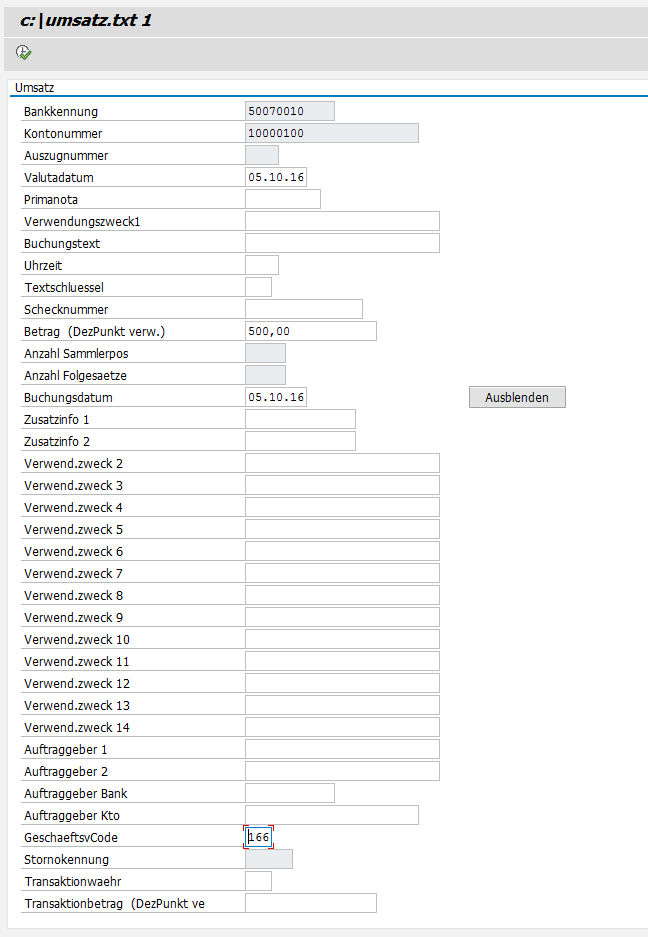Screen dimensions: 648x937
Task: Focus the Transaktionwaehr currency field
Action: [258, 881]
